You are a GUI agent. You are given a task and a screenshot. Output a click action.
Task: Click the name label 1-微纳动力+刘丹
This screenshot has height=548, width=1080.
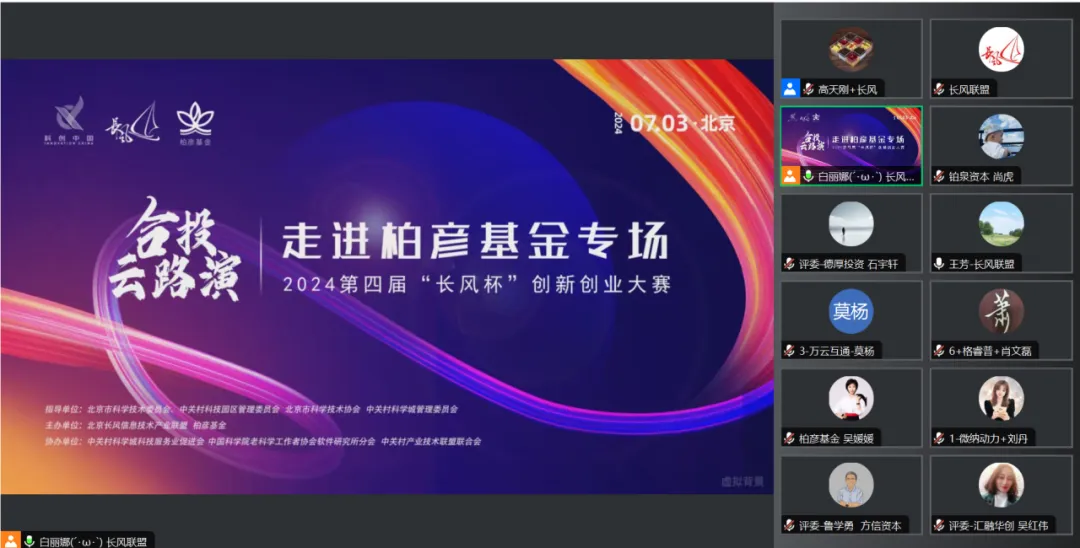click(988, 439)
